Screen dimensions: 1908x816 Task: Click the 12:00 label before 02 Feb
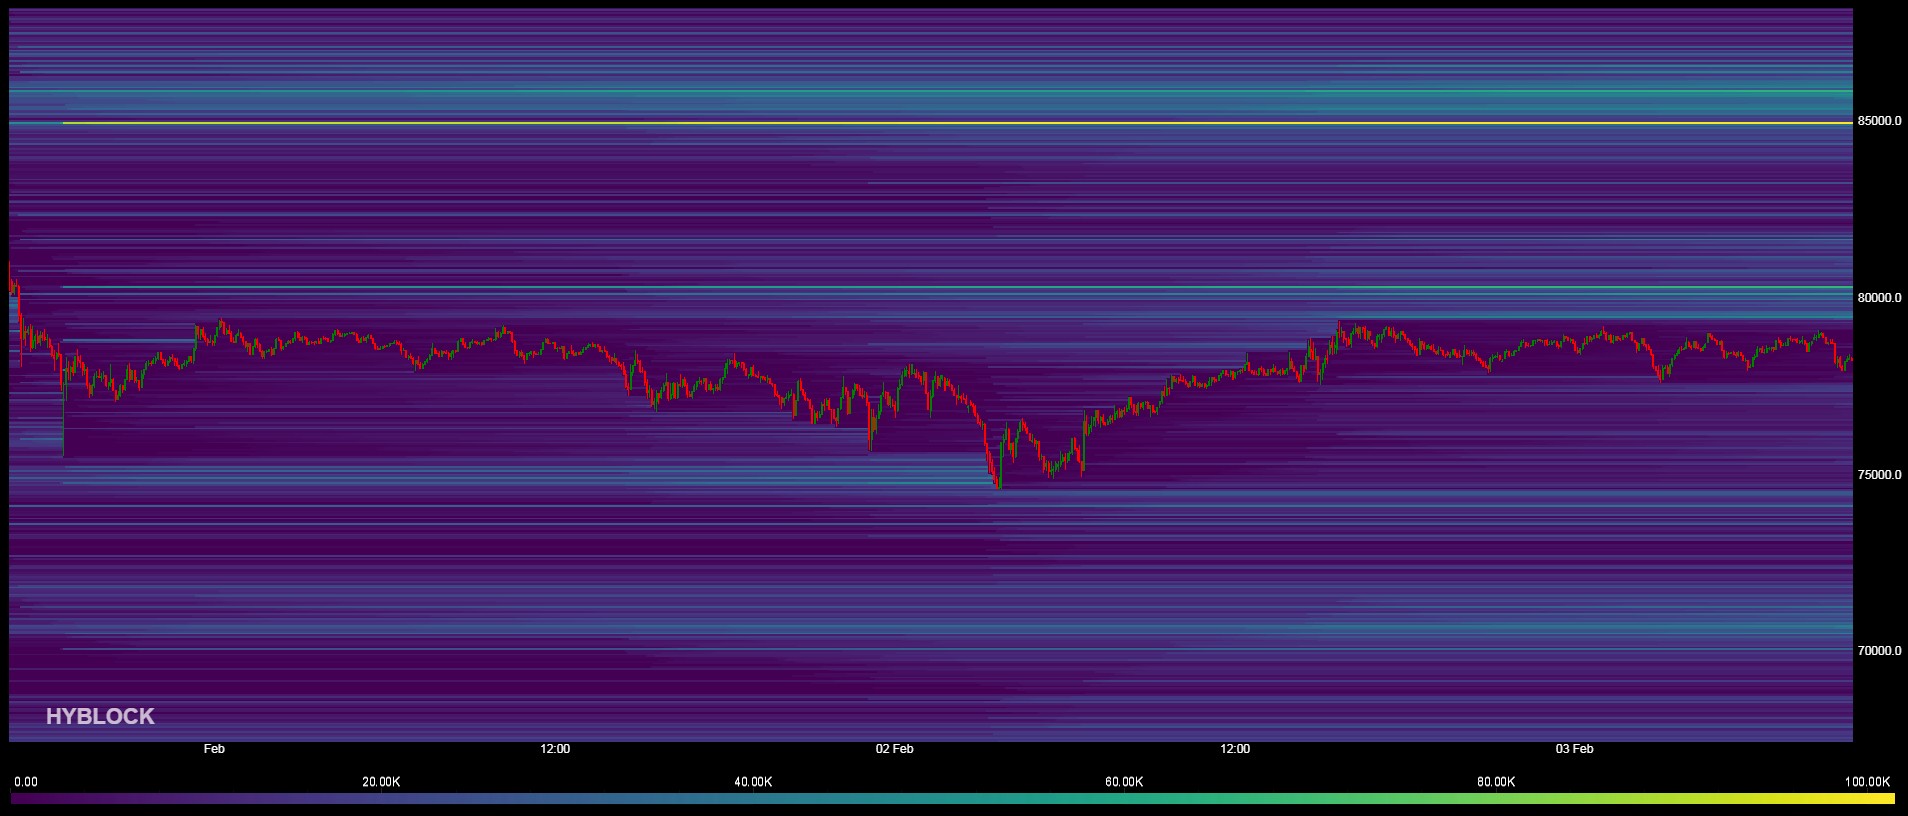tap(555, 749)
